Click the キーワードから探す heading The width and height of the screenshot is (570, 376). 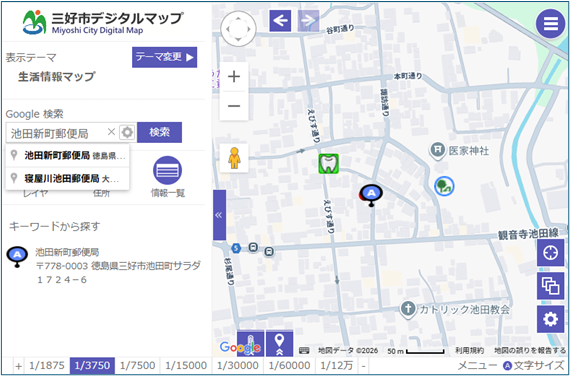[54, 227]
